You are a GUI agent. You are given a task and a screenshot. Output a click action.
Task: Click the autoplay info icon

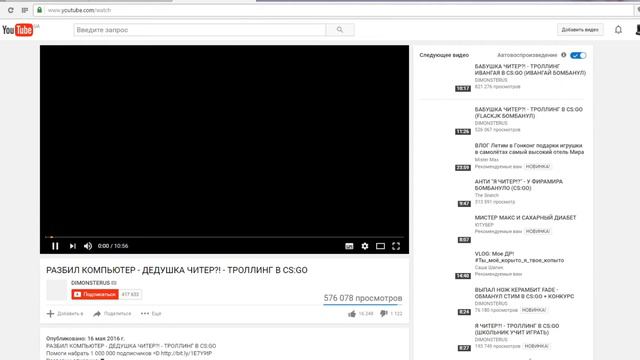563,55
